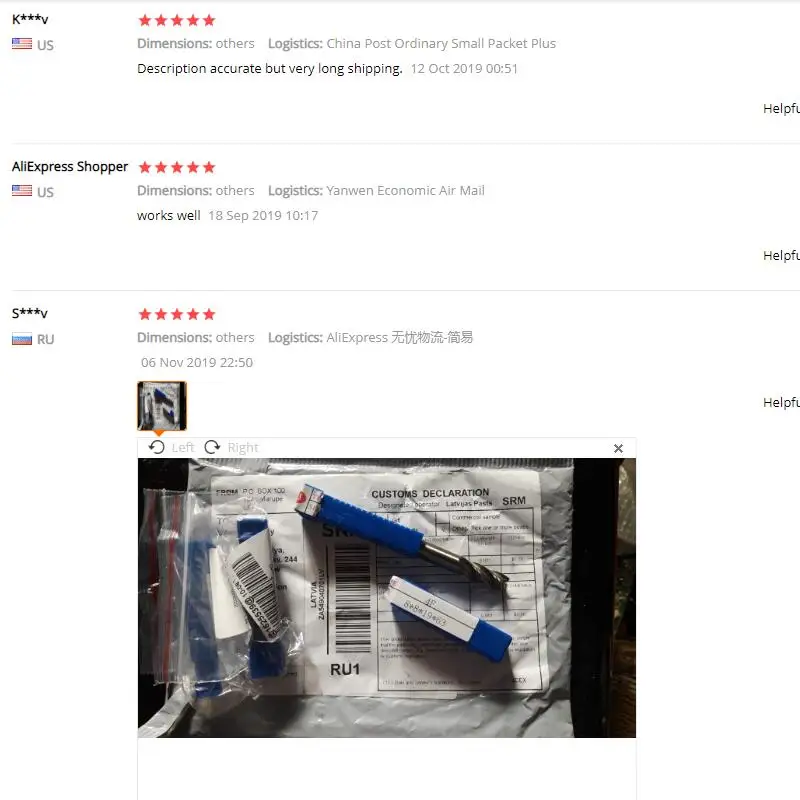Click the 'Description accurate but very long shipping' text

pyautogui.click(x=269, y=69)
